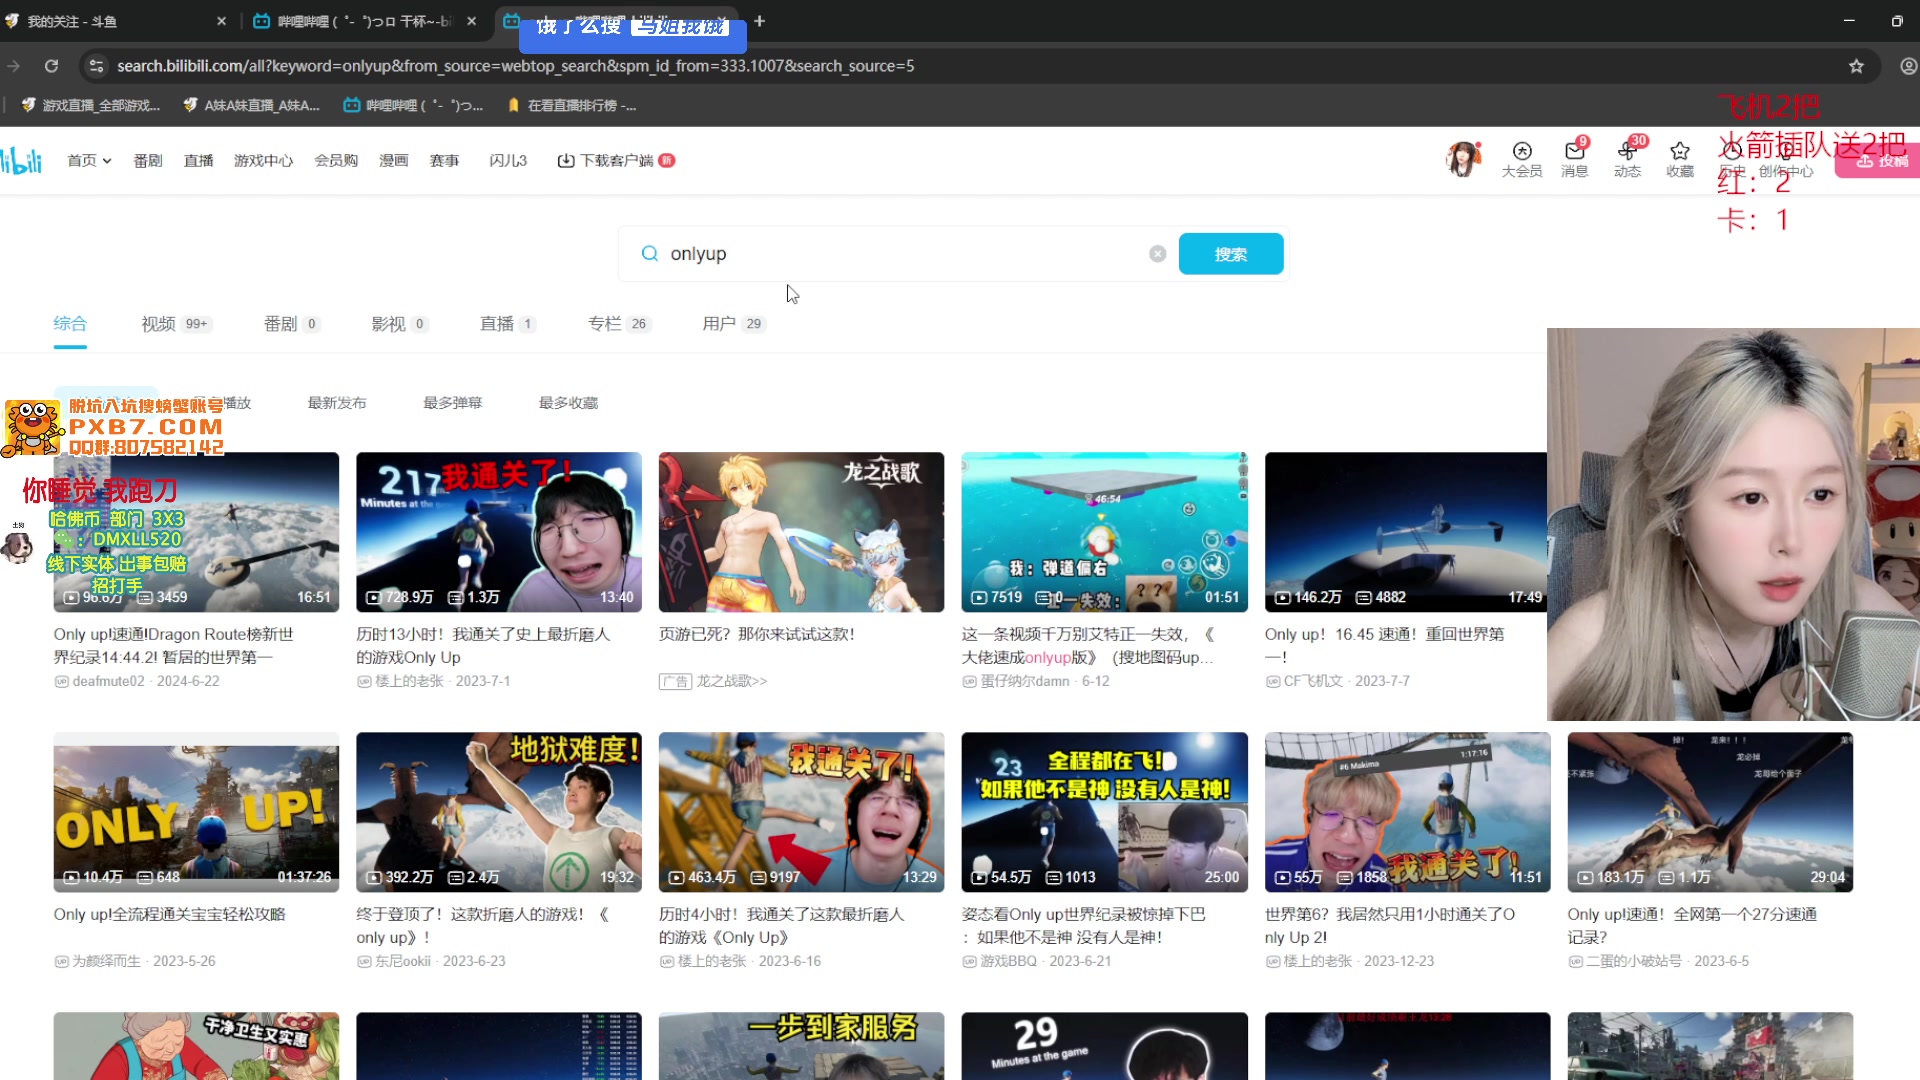Screen dimensions: 1920x1080
Task: Click the Bilibili logo
Action: point(21,160)
